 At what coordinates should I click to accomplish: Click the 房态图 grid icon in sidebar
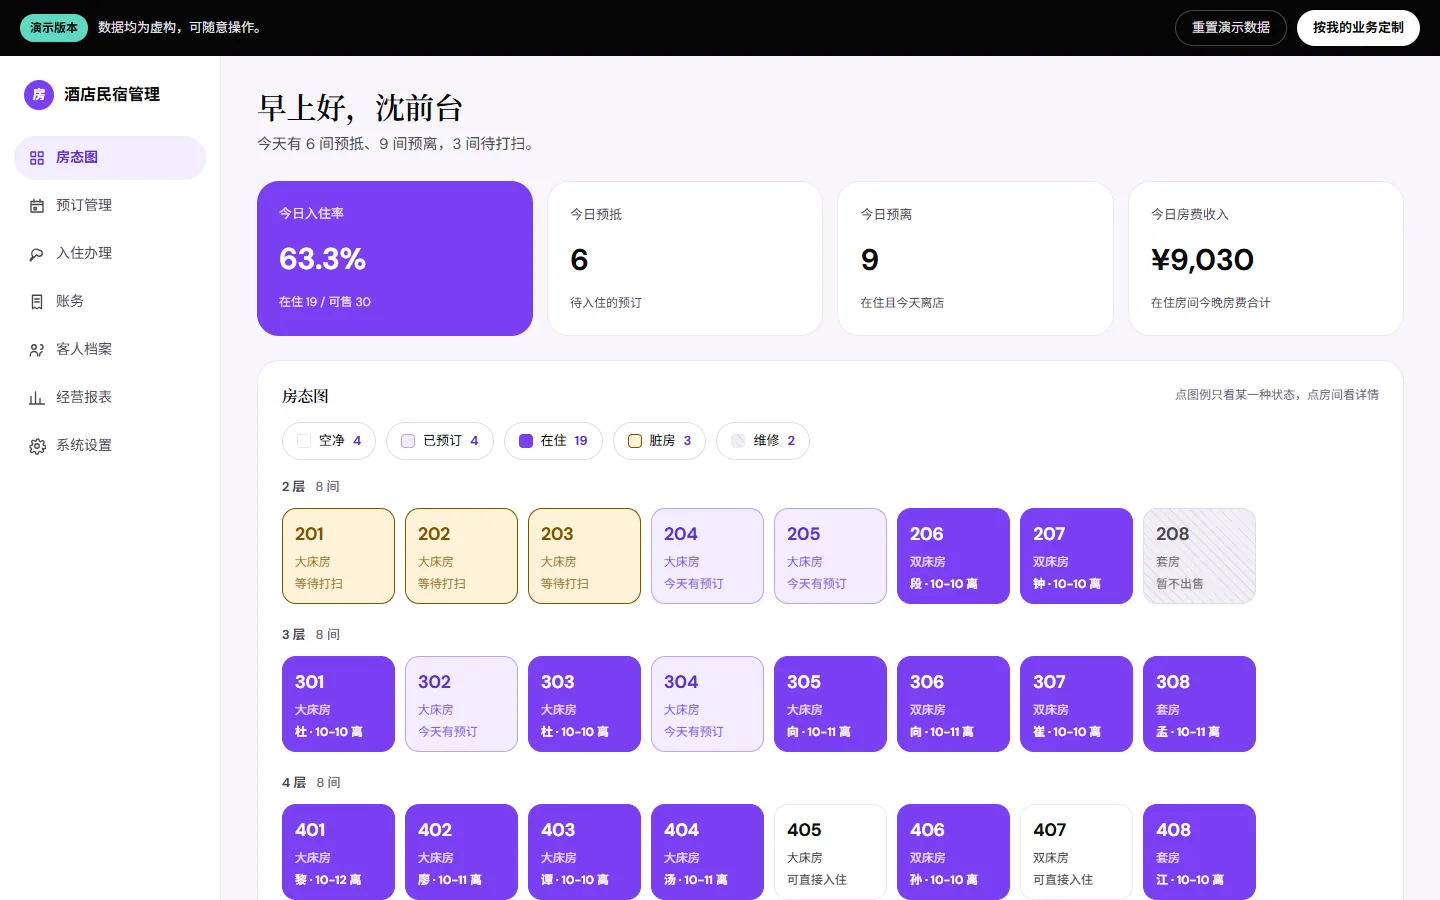pyautogui.click(x=37, y=158)
